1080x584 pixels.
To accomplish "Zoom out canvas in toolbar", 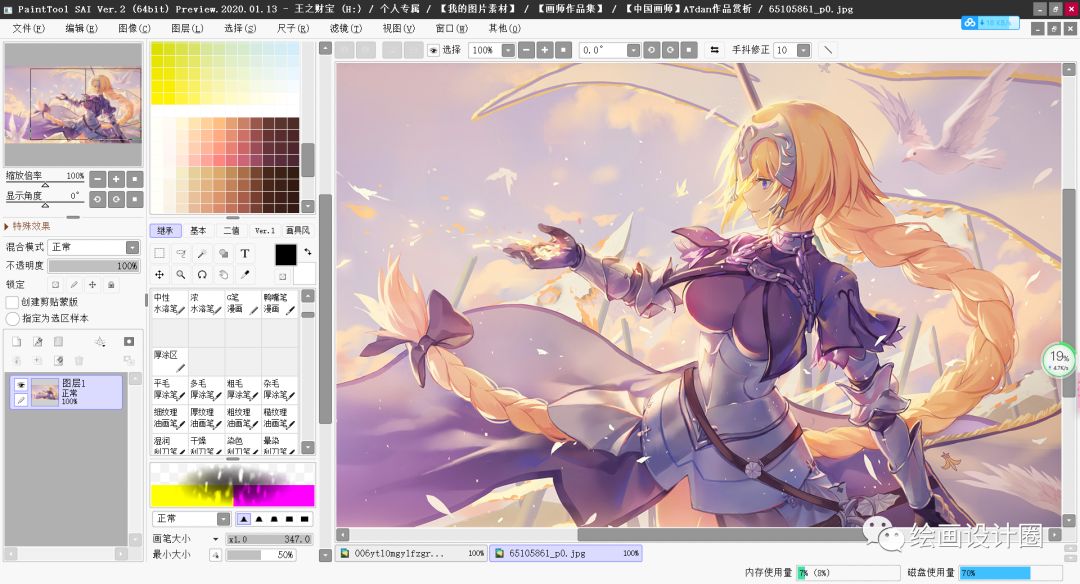I will (x=526, y=50).
